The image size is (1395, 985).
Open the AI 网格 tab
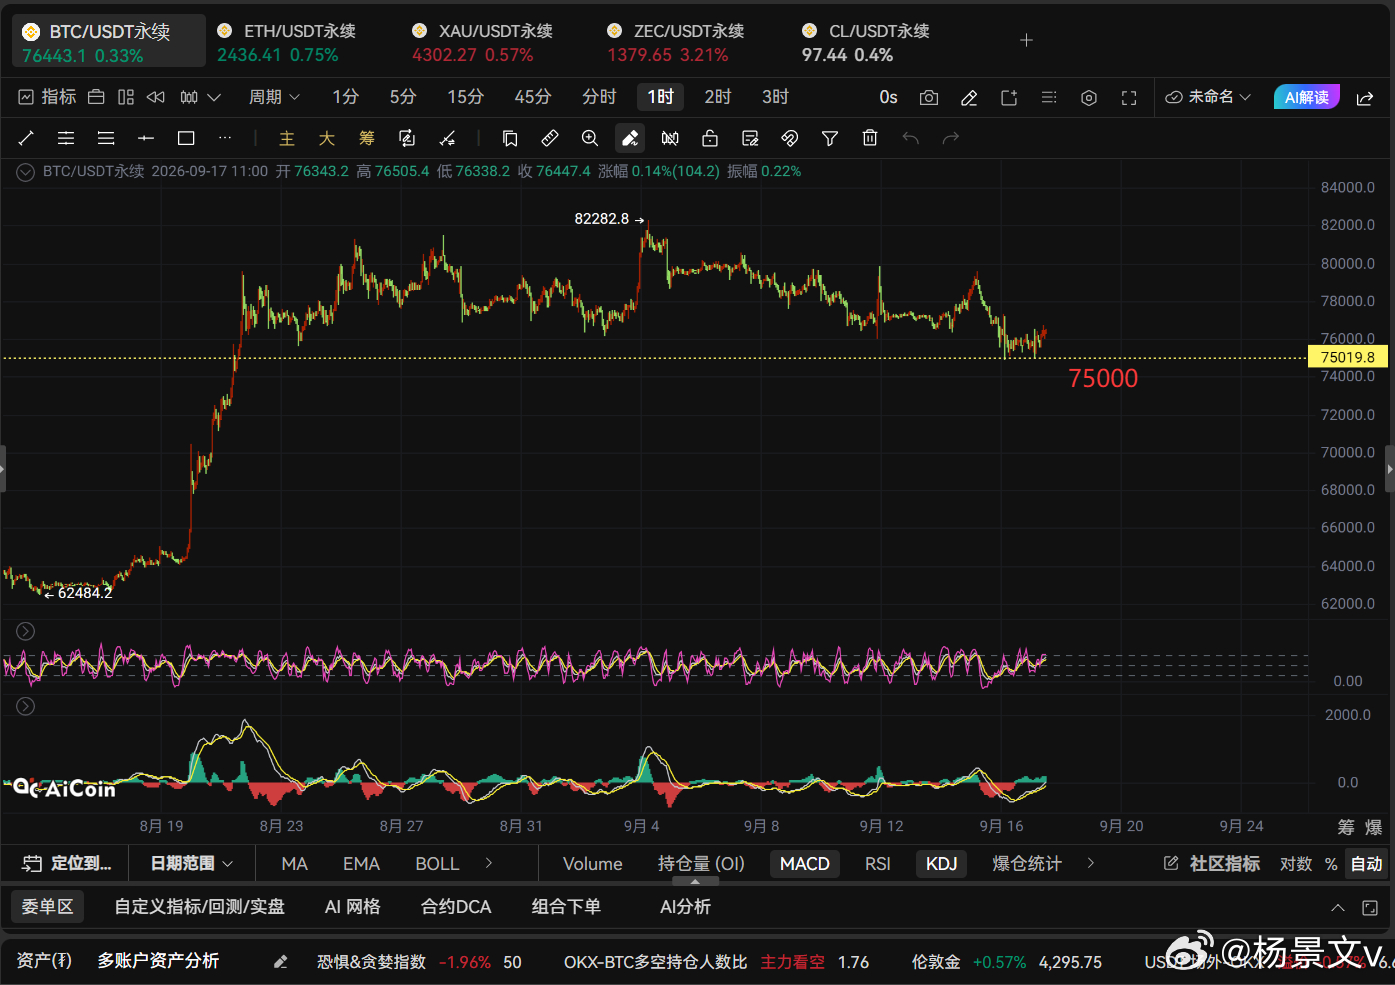(x=353, y=907)
